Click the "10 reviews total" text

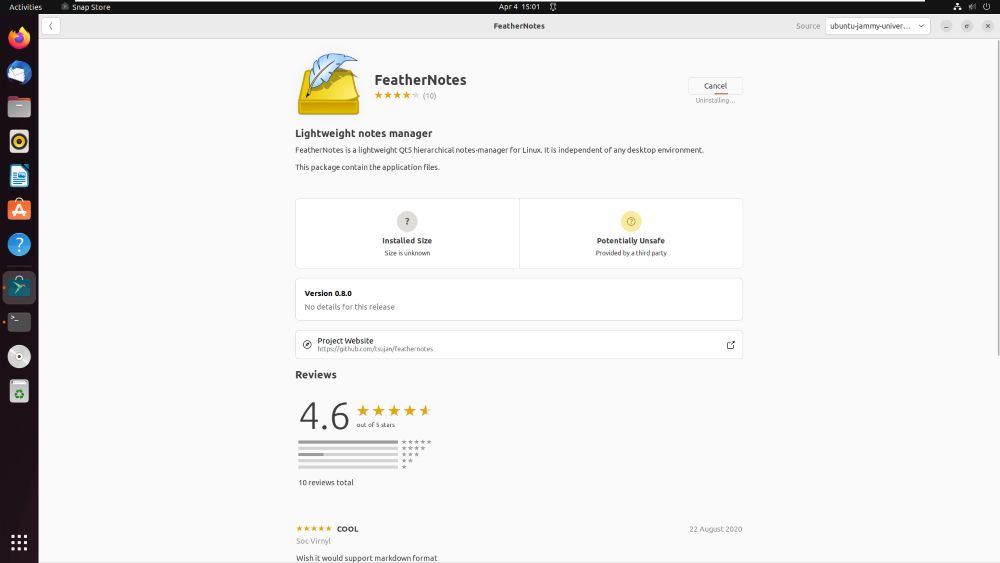(325, 483)
